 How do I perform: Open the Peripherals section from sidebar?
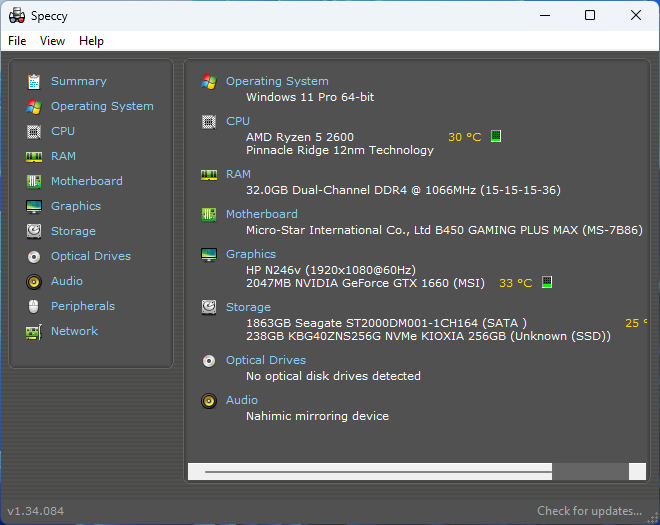coord(83,306)
